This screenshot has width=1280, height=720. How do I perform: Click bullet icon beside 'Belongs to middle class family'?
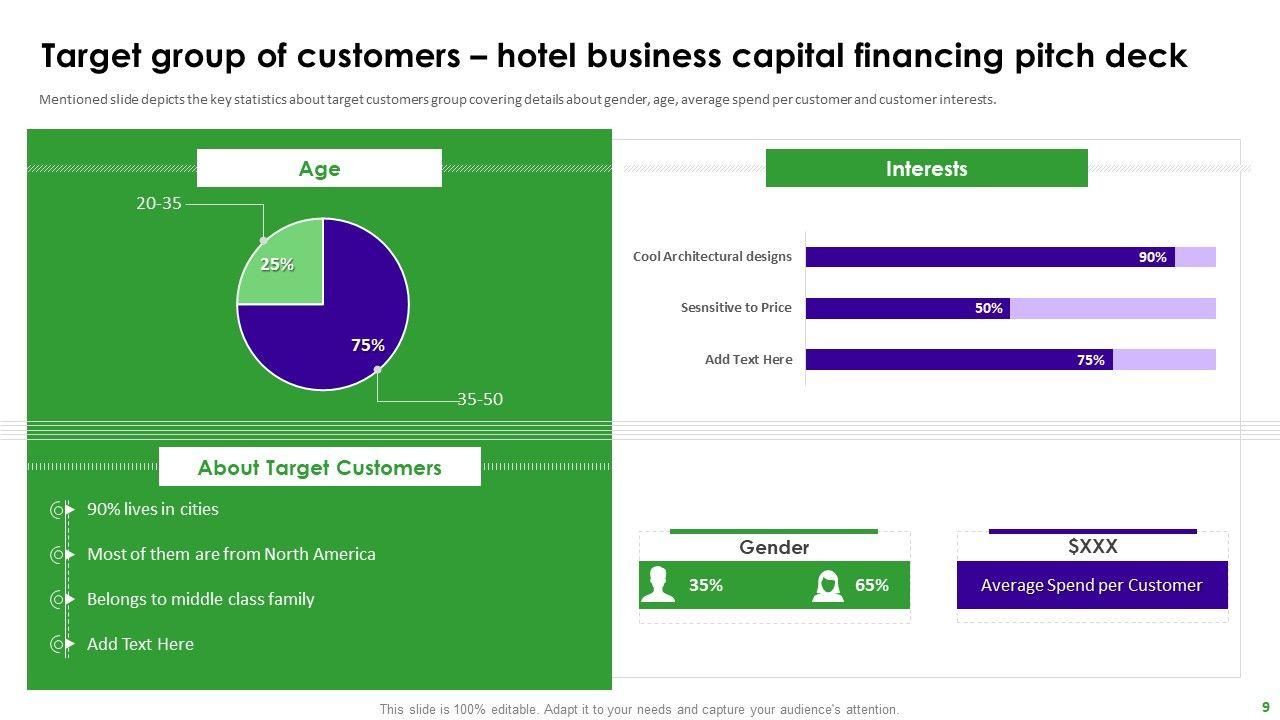point(58,600)
